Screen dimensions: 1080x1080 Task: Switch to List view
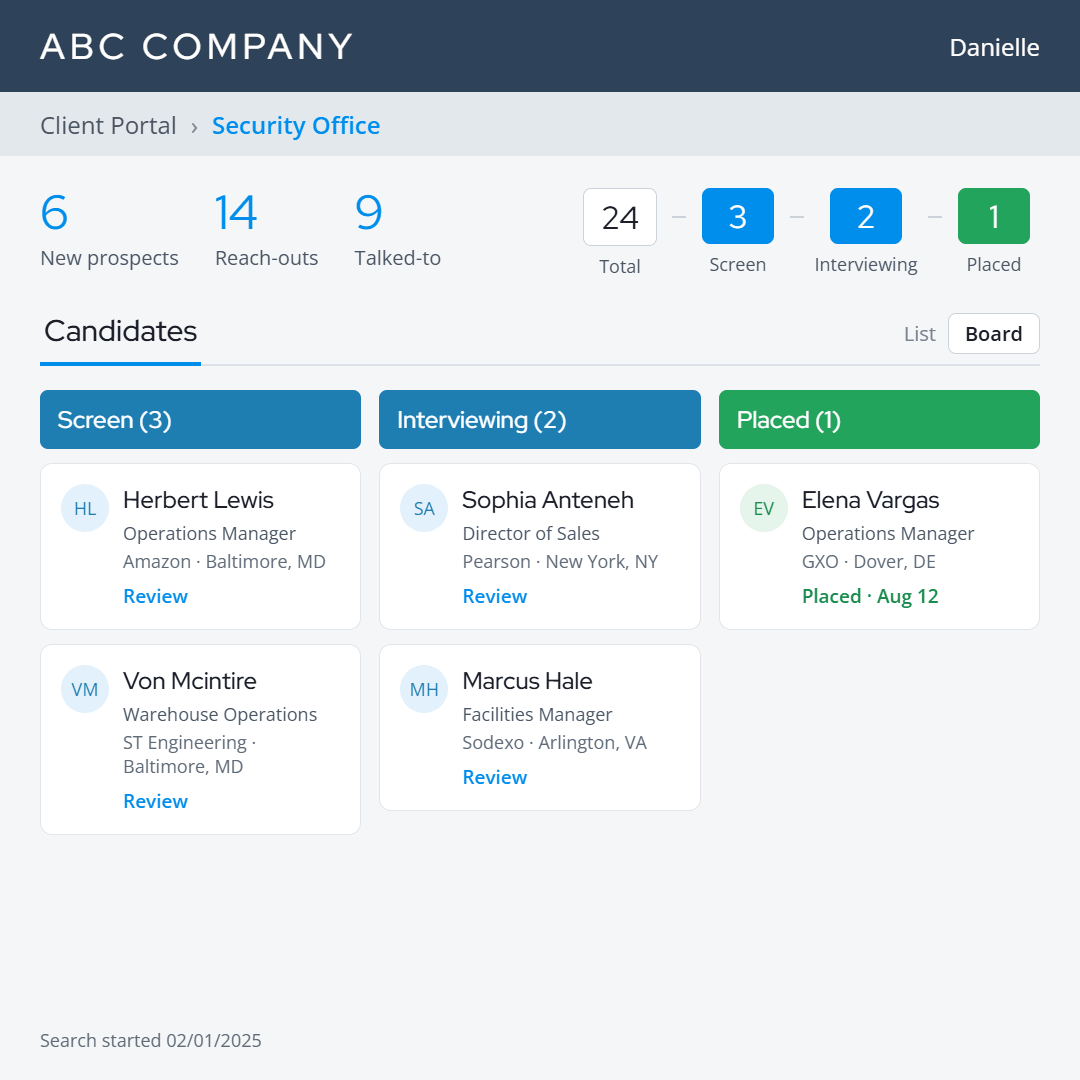tap(920, 334)
